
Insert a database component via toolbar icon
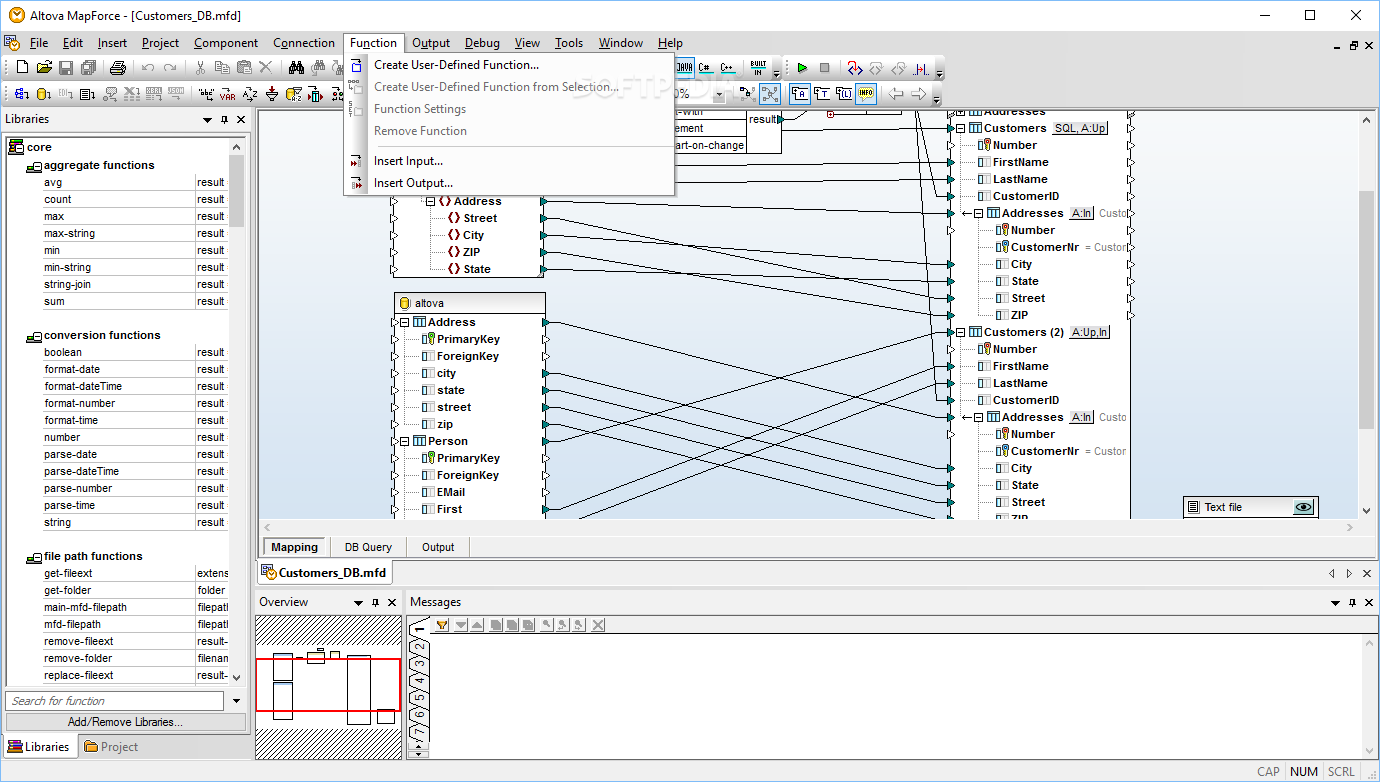(44, 94)
